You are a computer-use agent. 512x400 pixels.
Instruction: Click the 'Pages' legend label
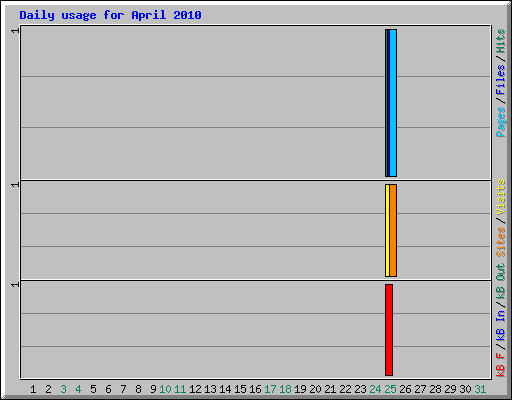point(500,122)
